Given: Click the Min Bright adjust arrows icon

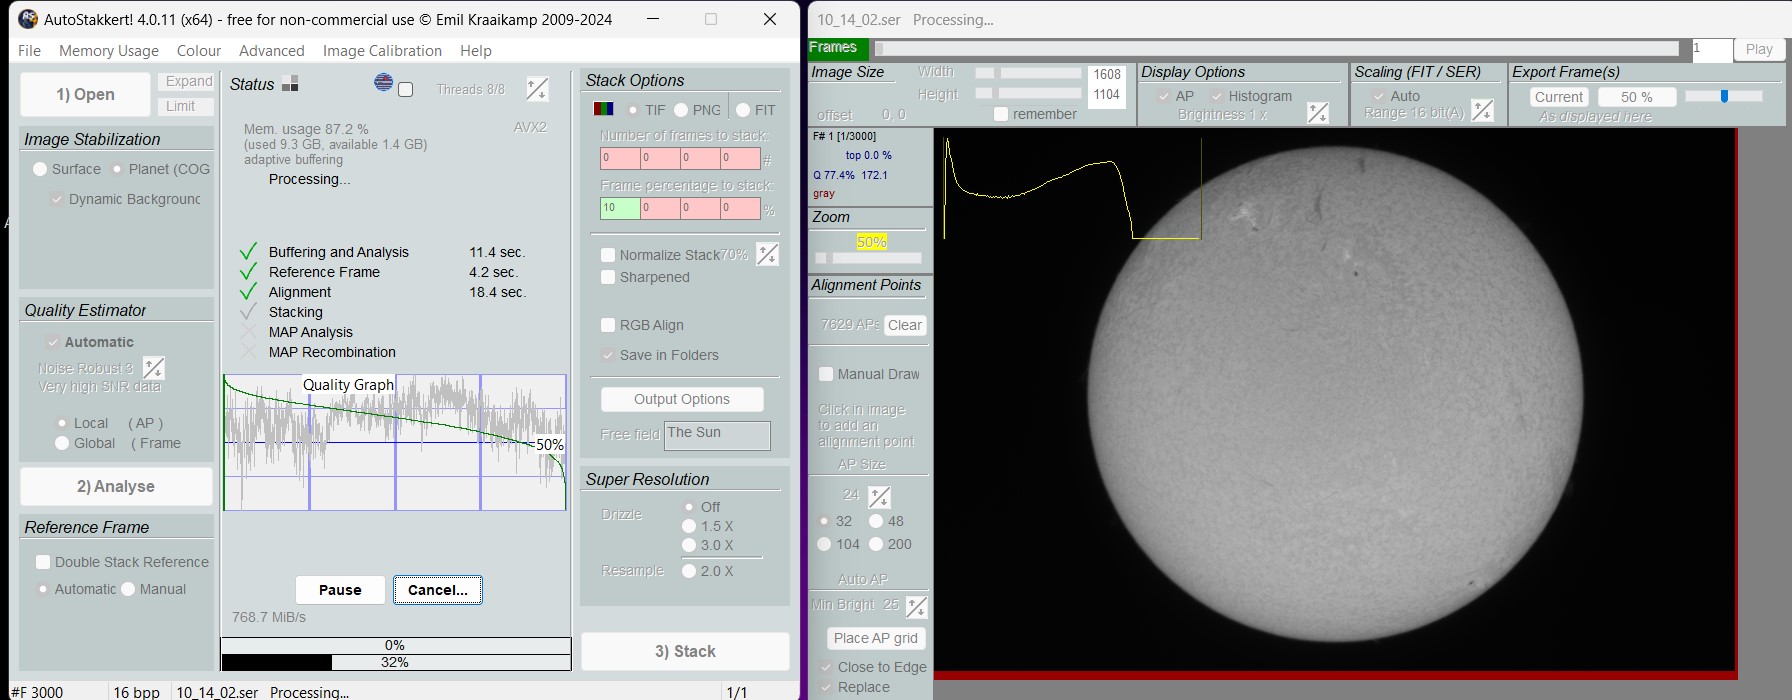Looking at the screenshot, I should 916,606.
